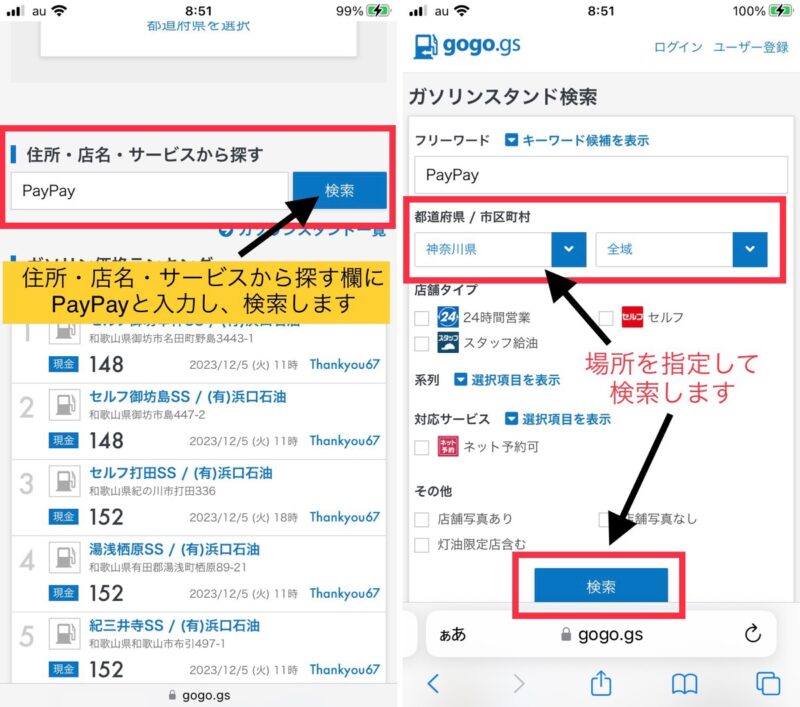
Task: Expand 対応サービス 選択項目を表示
Action: 558,419
